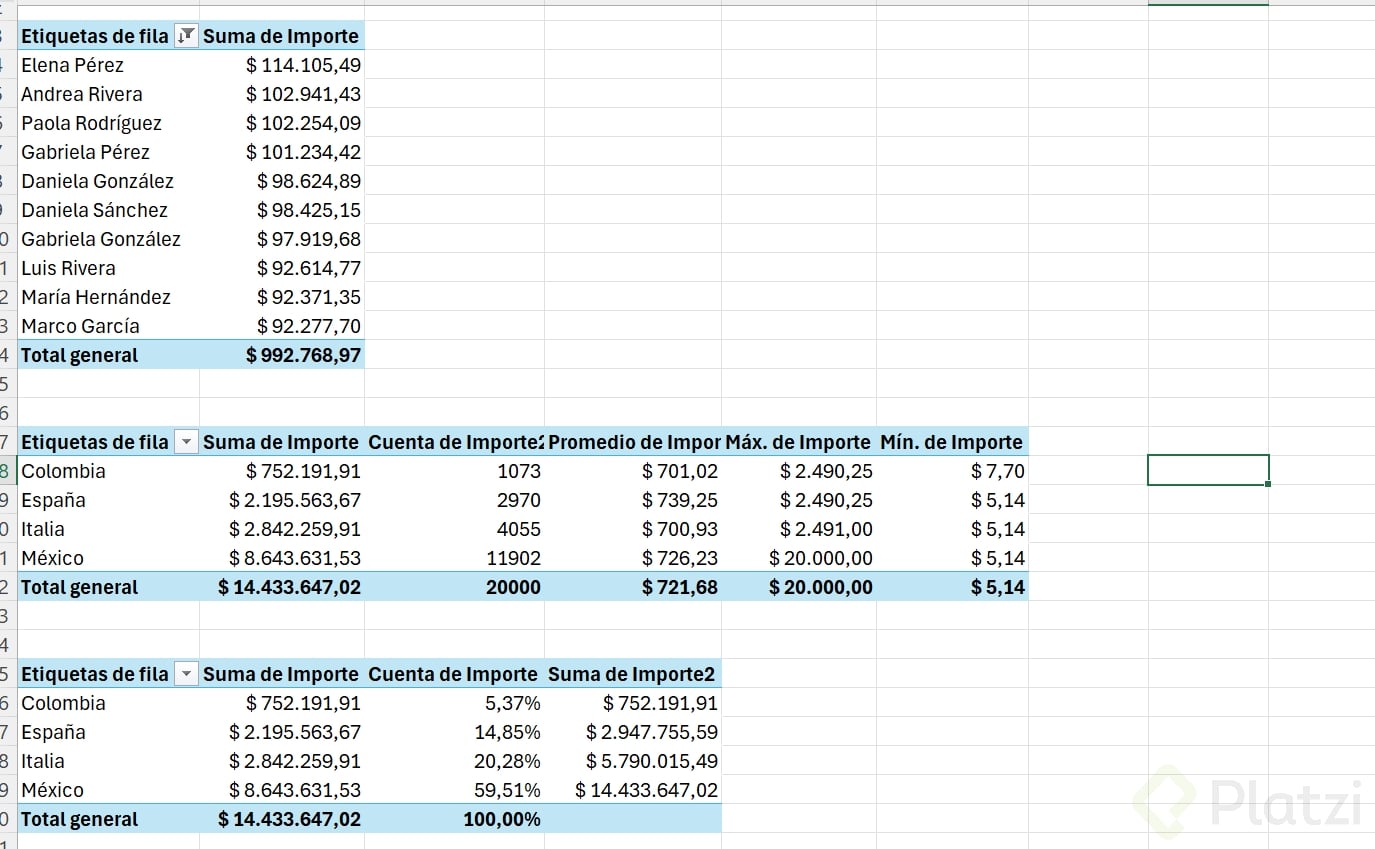
Task: Select the Máx. de Importe header
Action: tap(798, 442)
